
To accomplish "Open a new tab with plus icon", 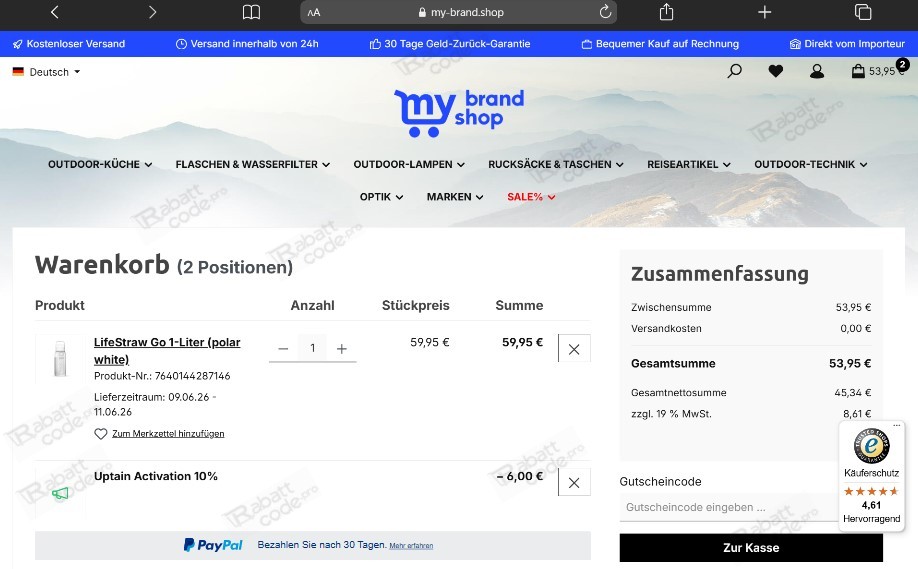I will coord(765,12).
